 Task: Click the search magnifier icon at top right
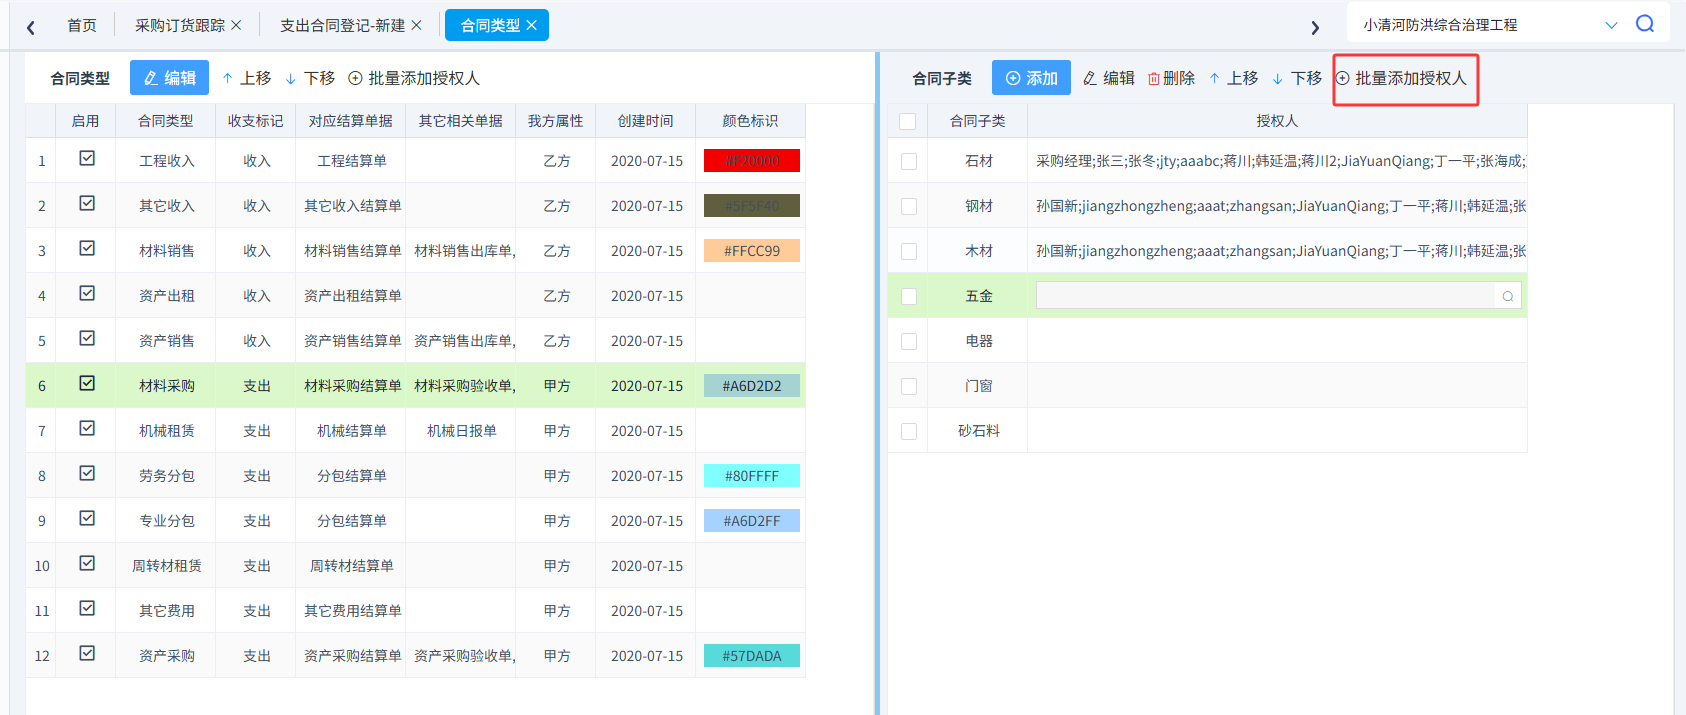click(x=1645, y=24)
